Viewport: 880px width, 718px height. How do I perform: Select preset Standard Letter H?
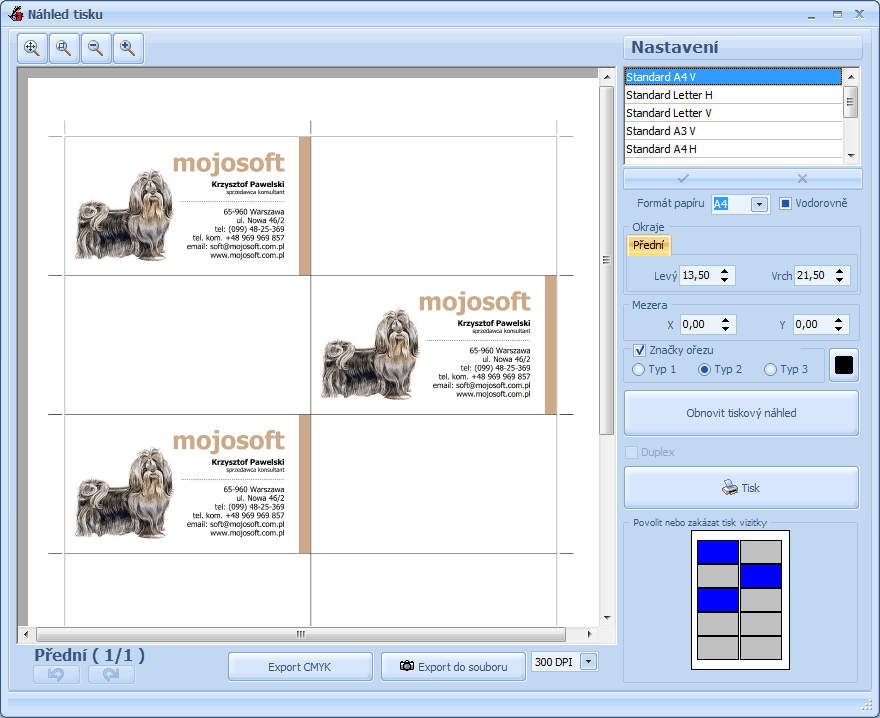pos(733,95)
